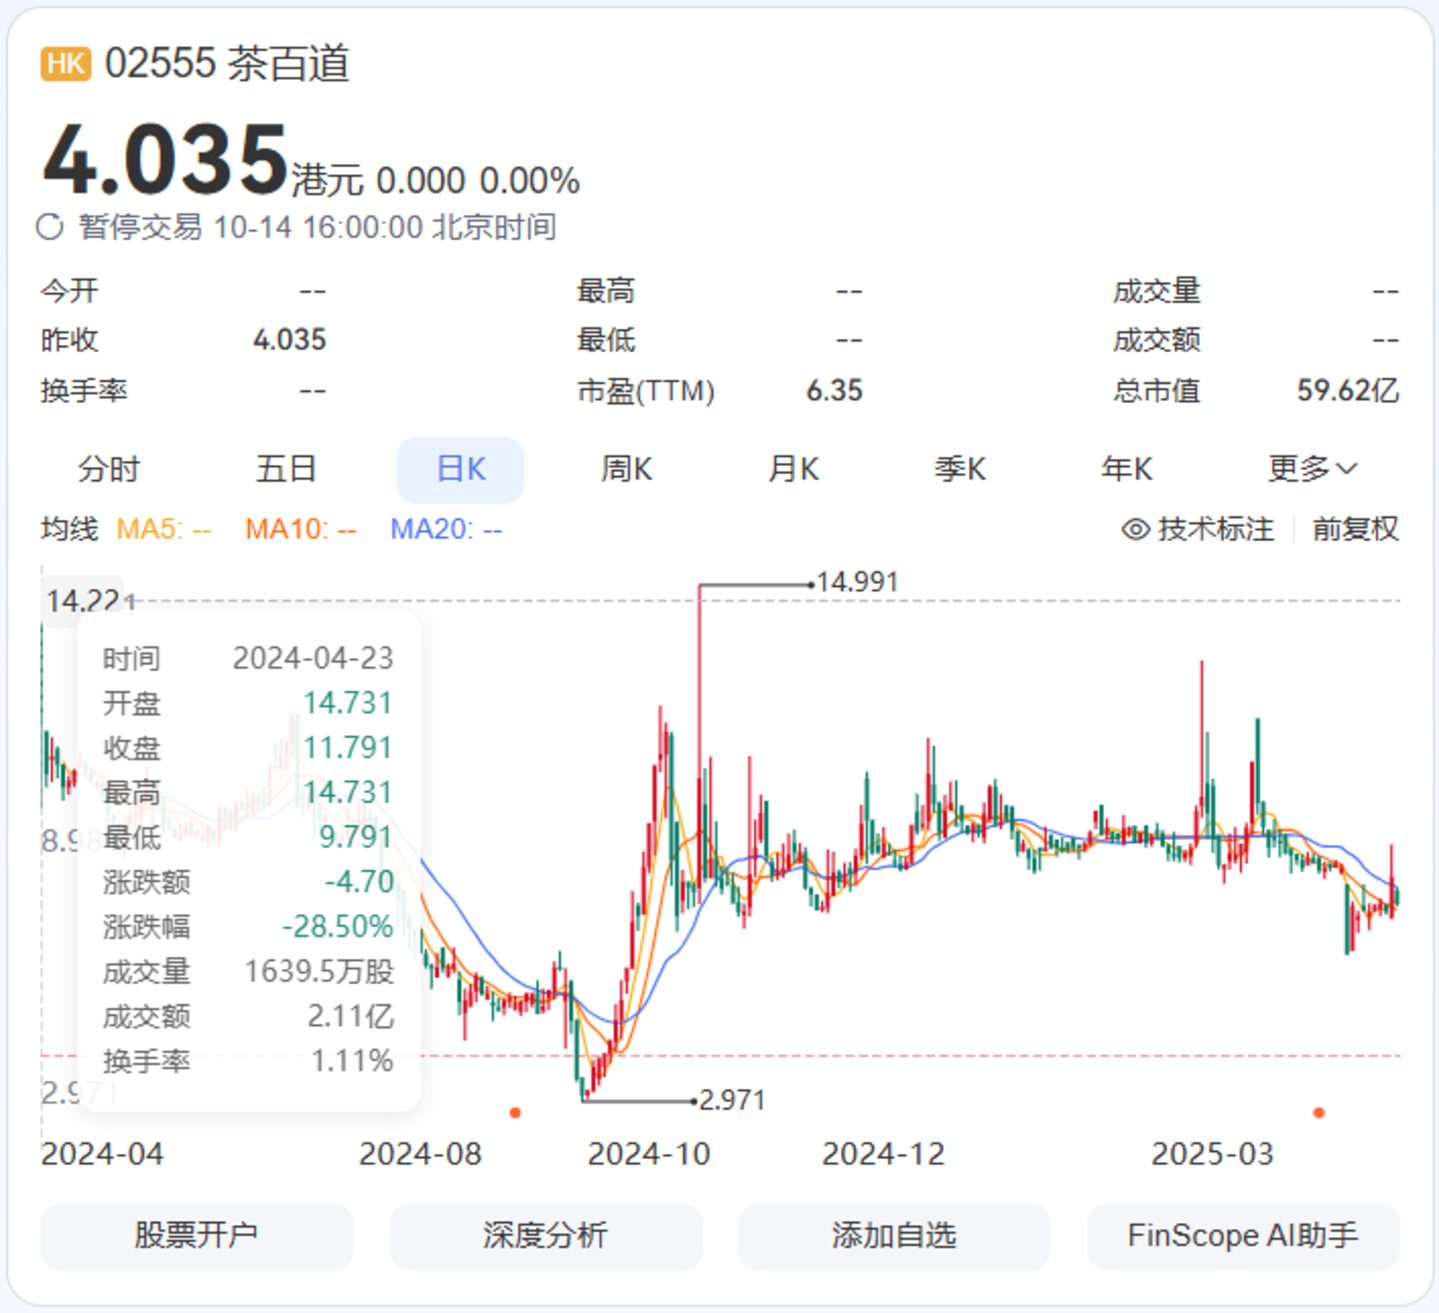This screenshot has height=1313, width=1439.
Task: Click the 14.221 y-axis price label
Action: tap(90, 601)
